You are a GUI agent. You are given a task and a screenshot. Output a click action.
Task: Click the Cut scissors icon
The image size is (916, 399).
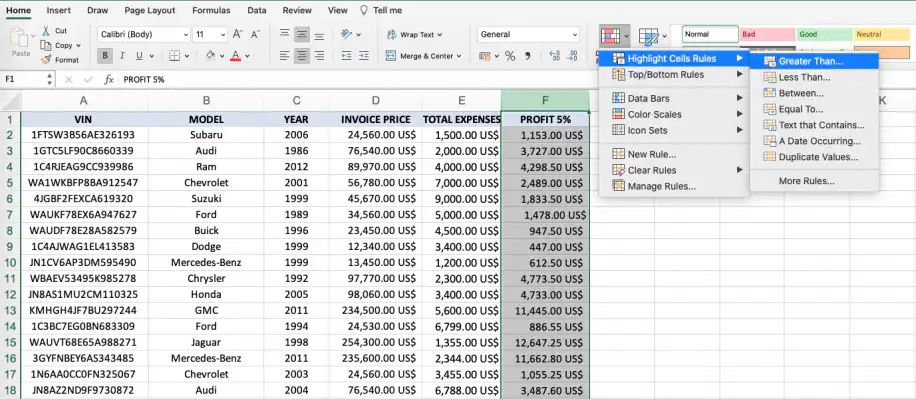[46, 30]
